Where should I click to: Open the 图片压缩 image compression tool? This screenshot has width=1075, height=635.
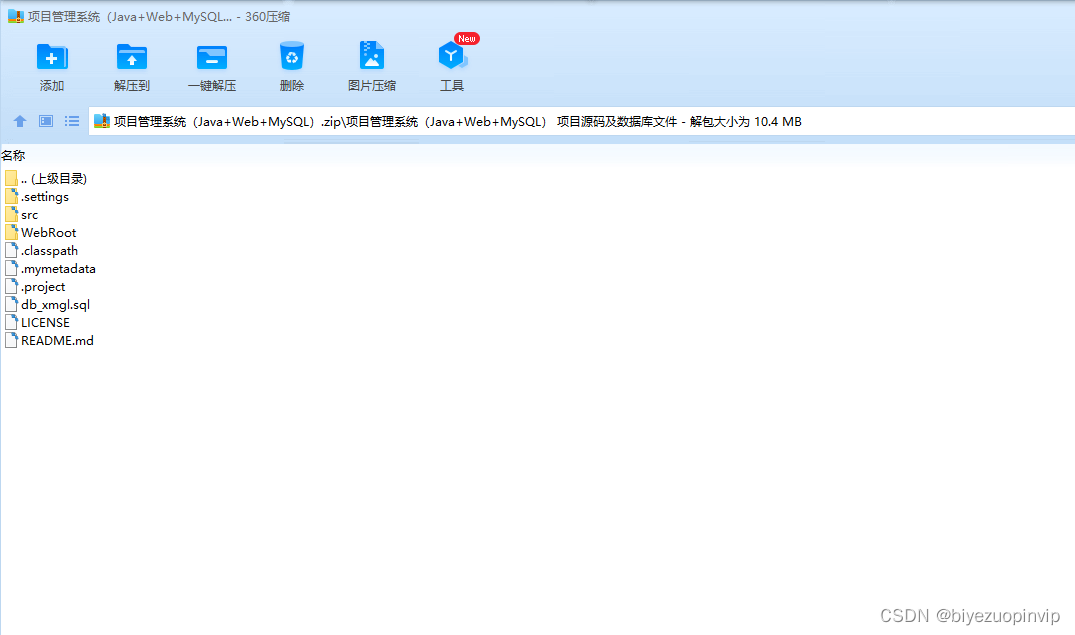click(371, 63)
